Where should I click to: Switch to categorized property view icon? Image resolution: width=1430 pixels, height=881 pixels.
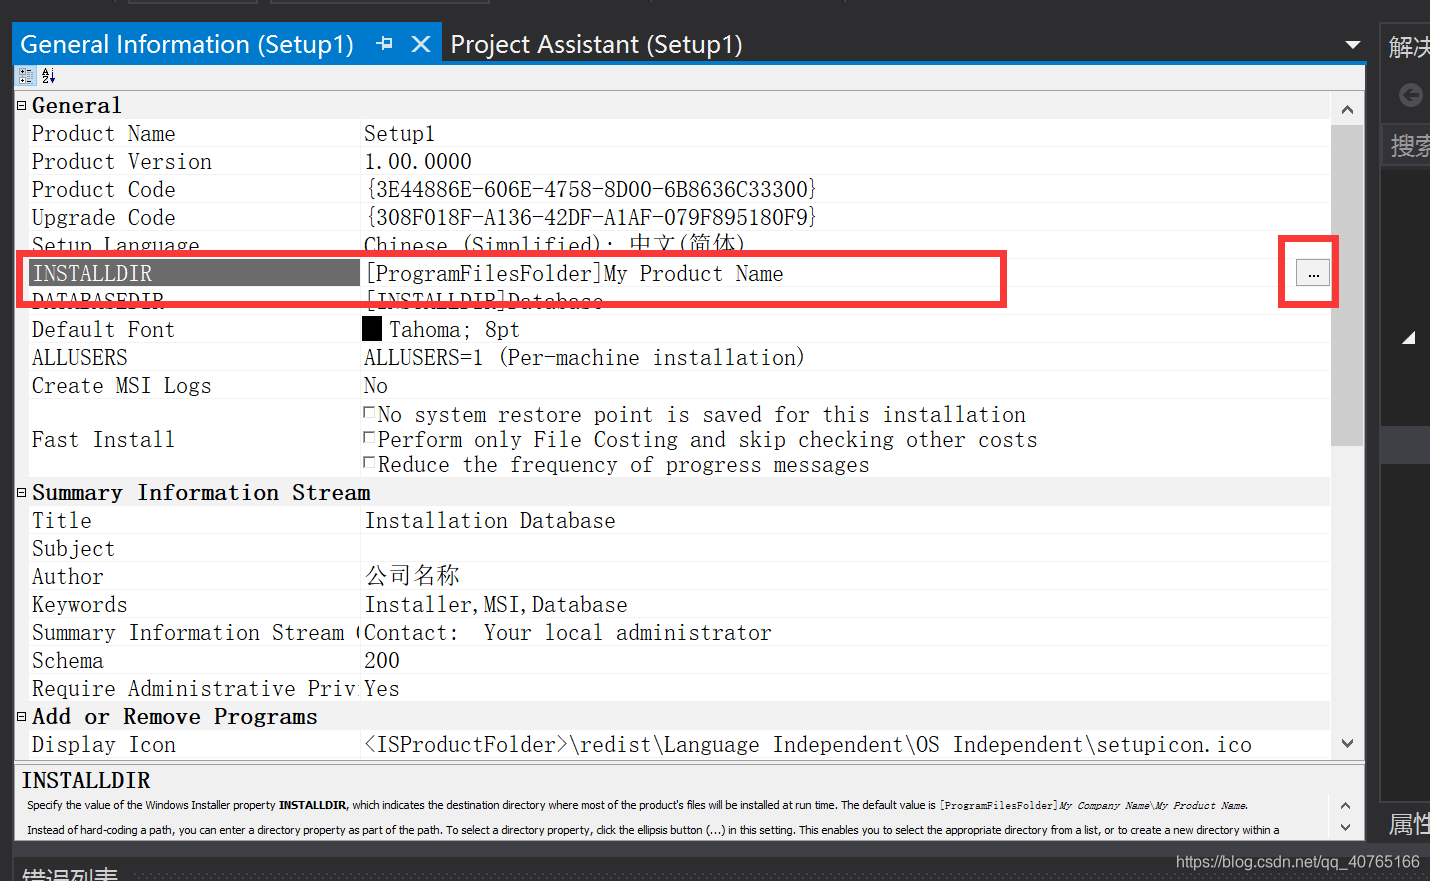tap(26, 76)
